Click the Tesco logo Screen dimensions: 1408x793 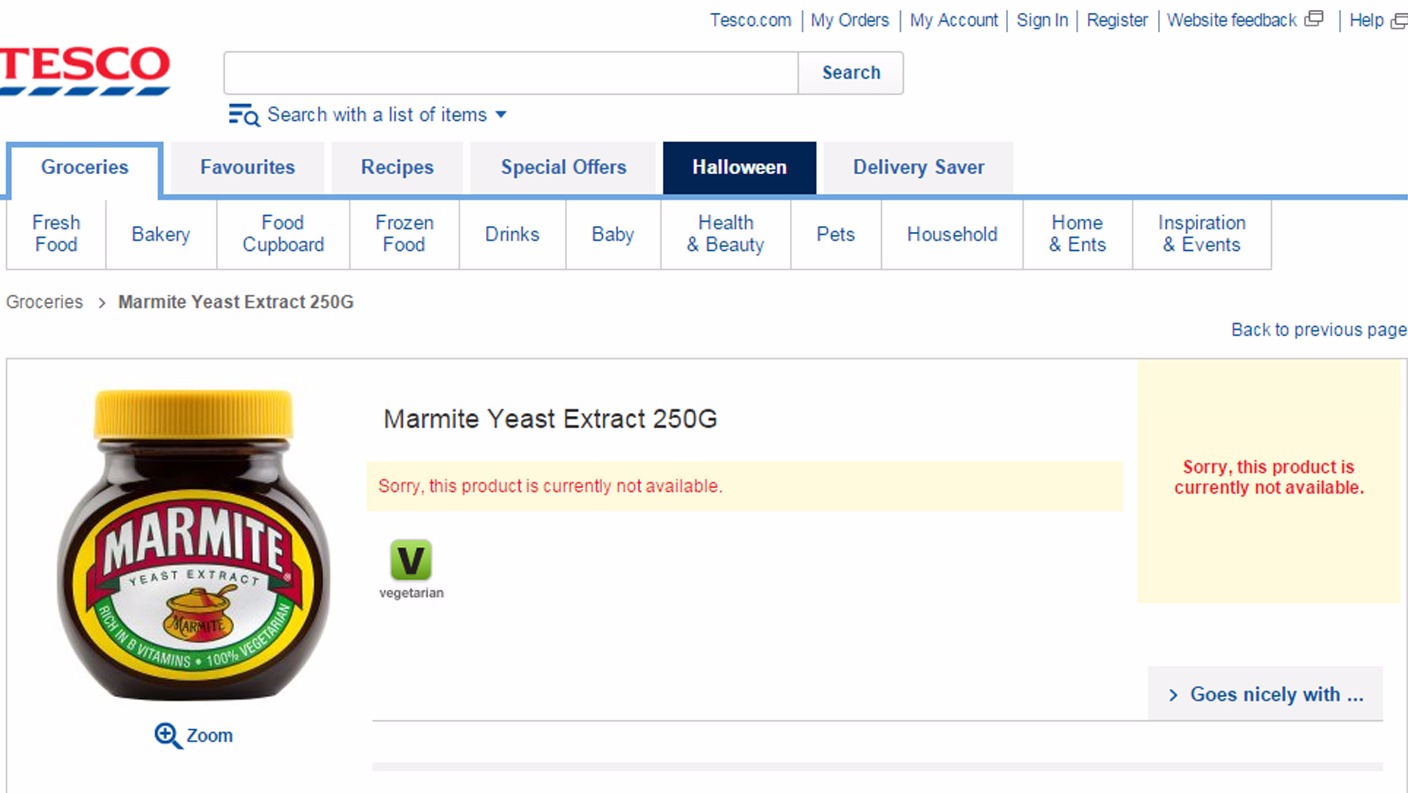(84, 71)
